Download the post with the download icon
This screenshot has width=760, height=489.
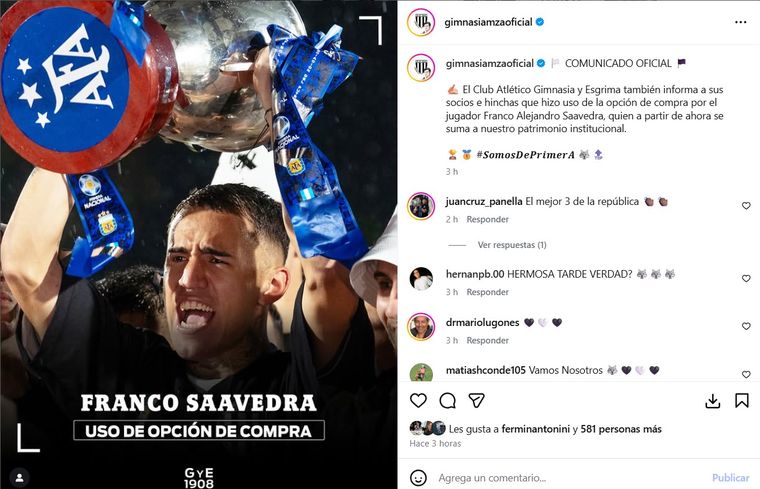click(x=712, y=401)
